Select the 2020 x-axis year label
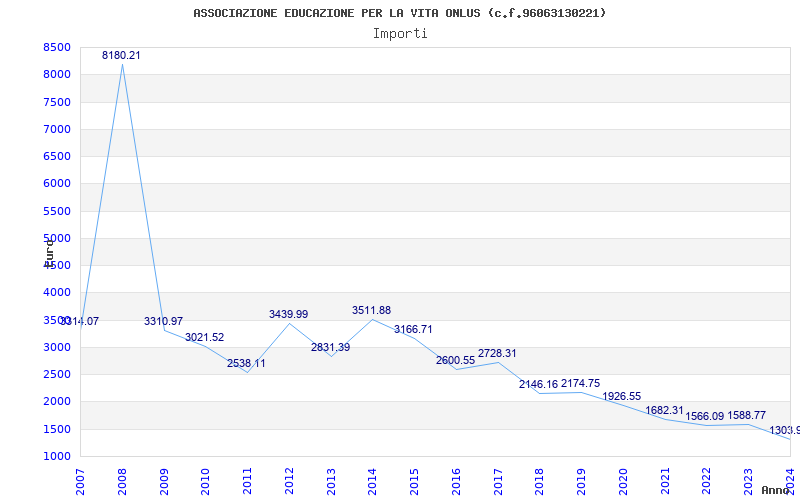Screen dimensions: 800x500 pos(623,482)
